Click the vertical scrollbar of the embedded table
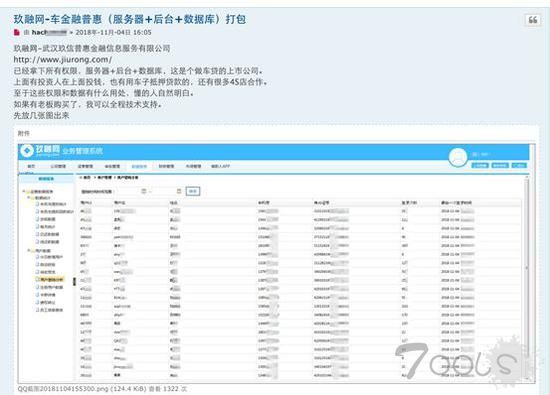Image resolution: width=550 pixels, height=395 pixels. point(526,277)
